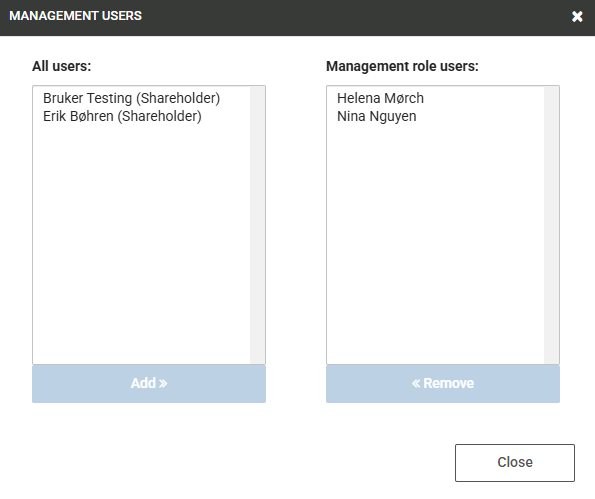Click the "All users:" label

point(61,66)
